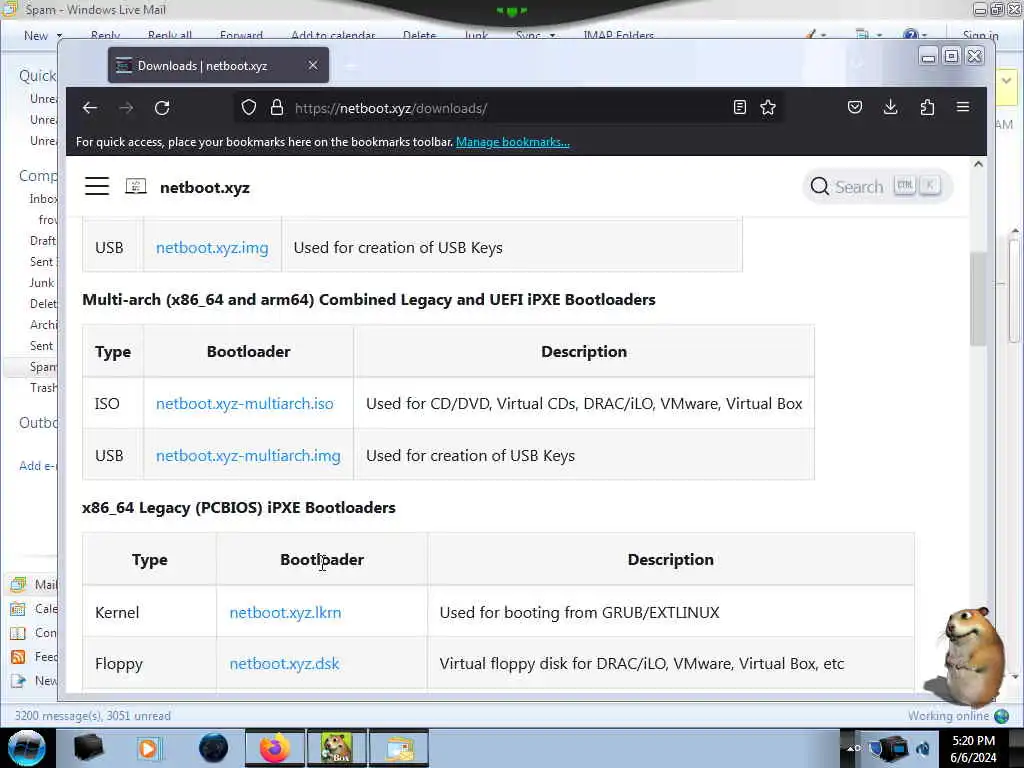Select the Spam folder in Live Mail

click(x=43, y=367)
